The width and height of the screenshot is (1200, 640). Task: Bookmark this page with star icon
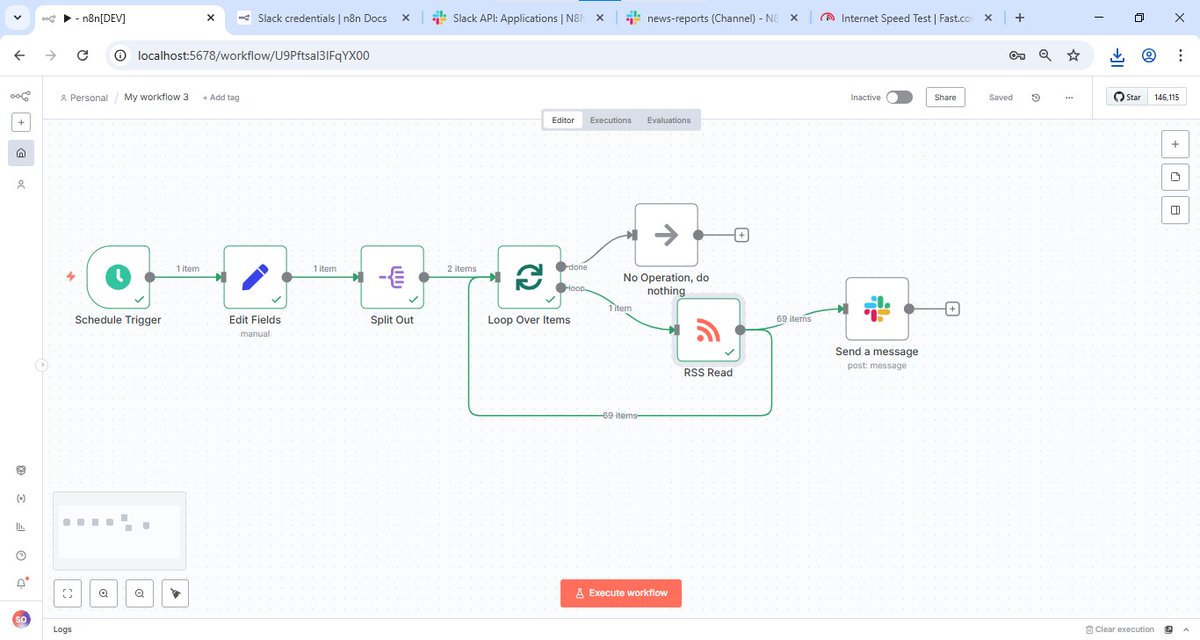[x=1073, y=56]
